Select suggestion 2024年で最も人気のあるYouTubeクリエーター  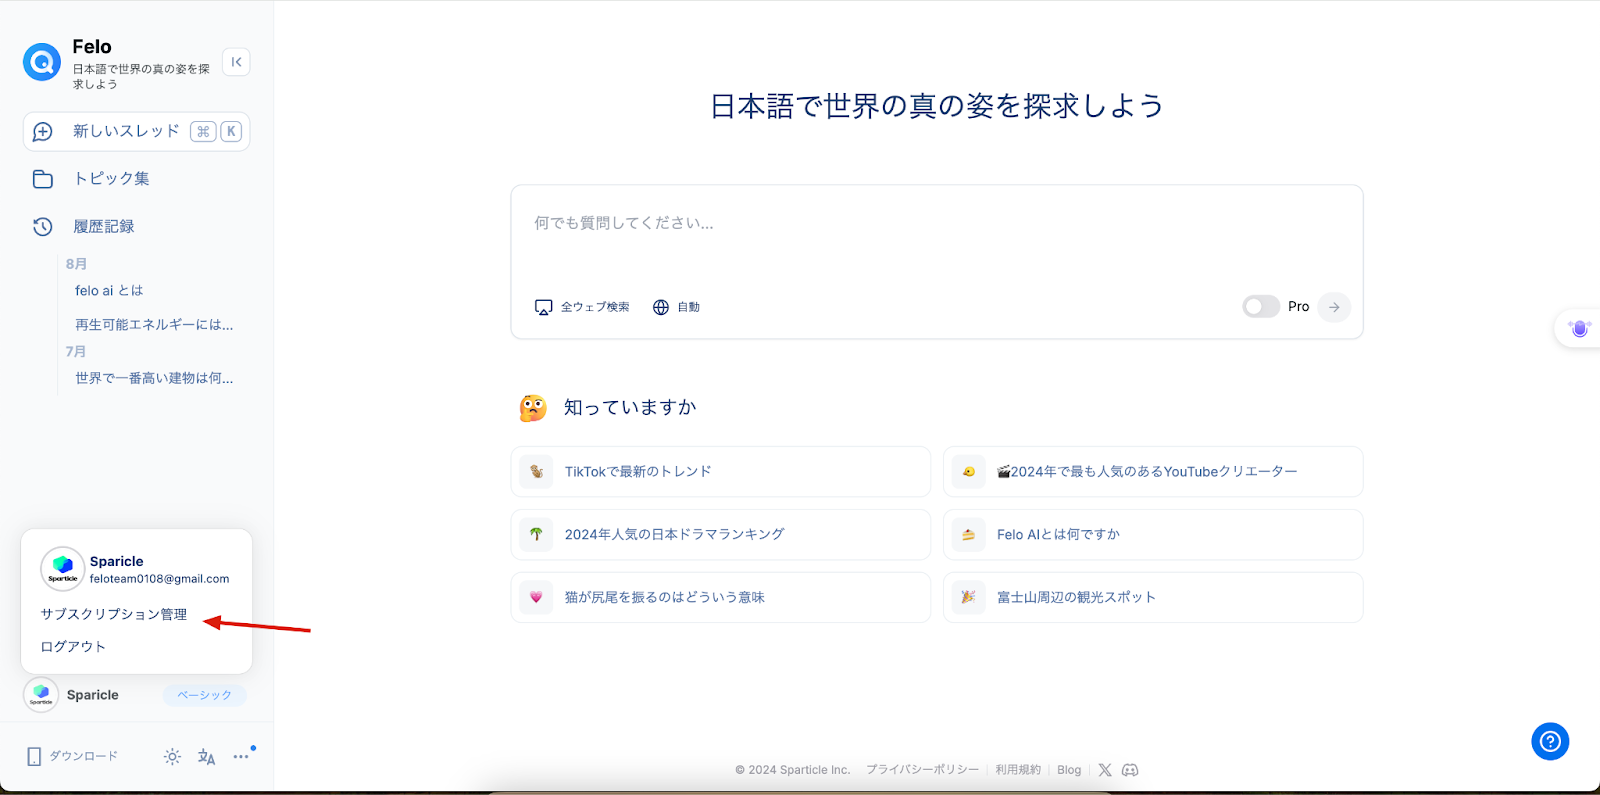pos(1153,471)
